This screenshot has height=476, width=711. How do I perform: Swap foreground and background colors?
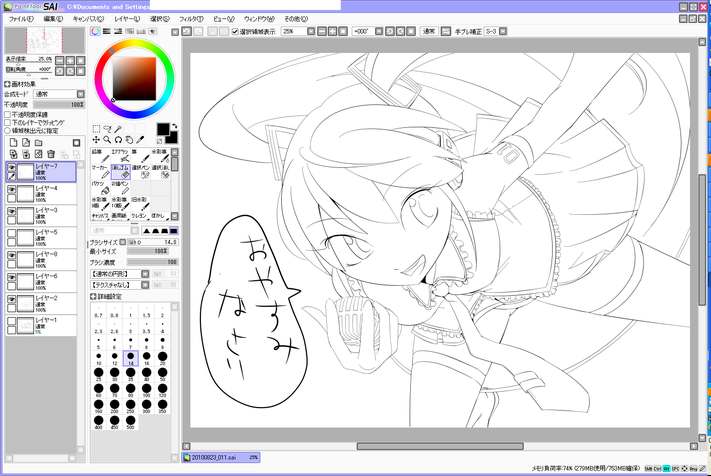click(175, 126)
